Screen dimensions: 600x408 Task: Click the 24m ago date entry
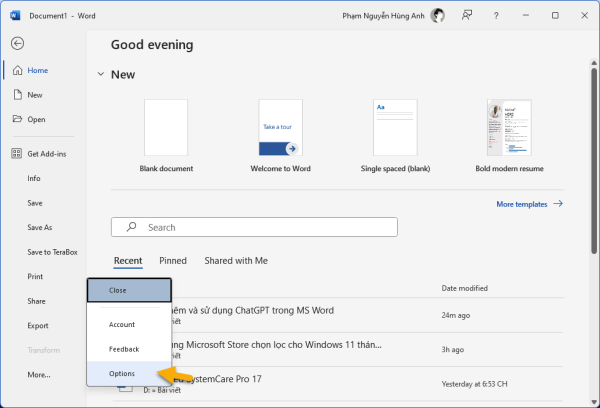pos(455,315)
